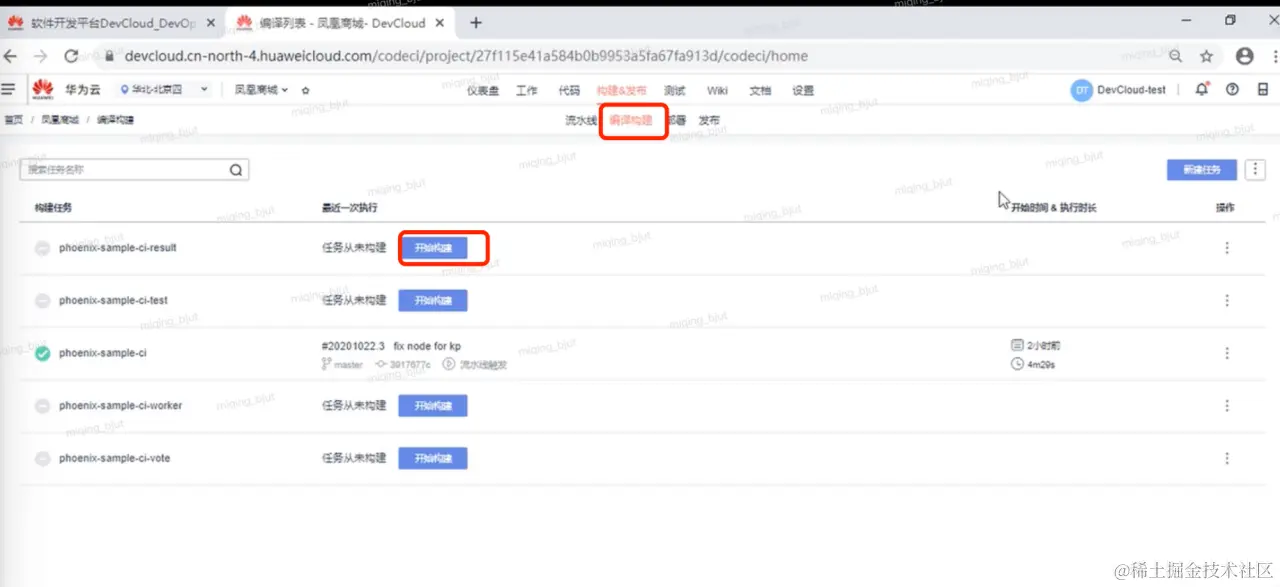This screenshot has width=1280, height=587.
Task: Open the browser profile icon
Action: click(1244, 56)
